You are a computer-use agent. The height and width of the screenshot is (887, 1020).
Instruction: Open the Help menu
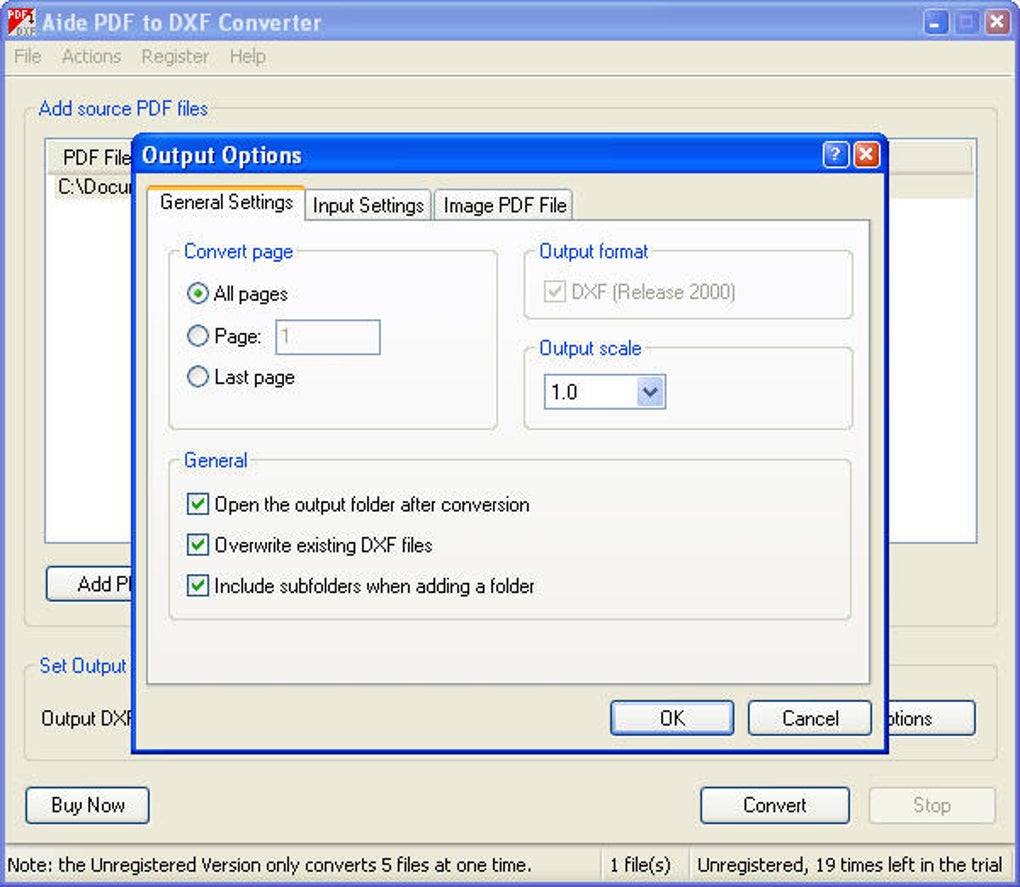tap(247, 57)
